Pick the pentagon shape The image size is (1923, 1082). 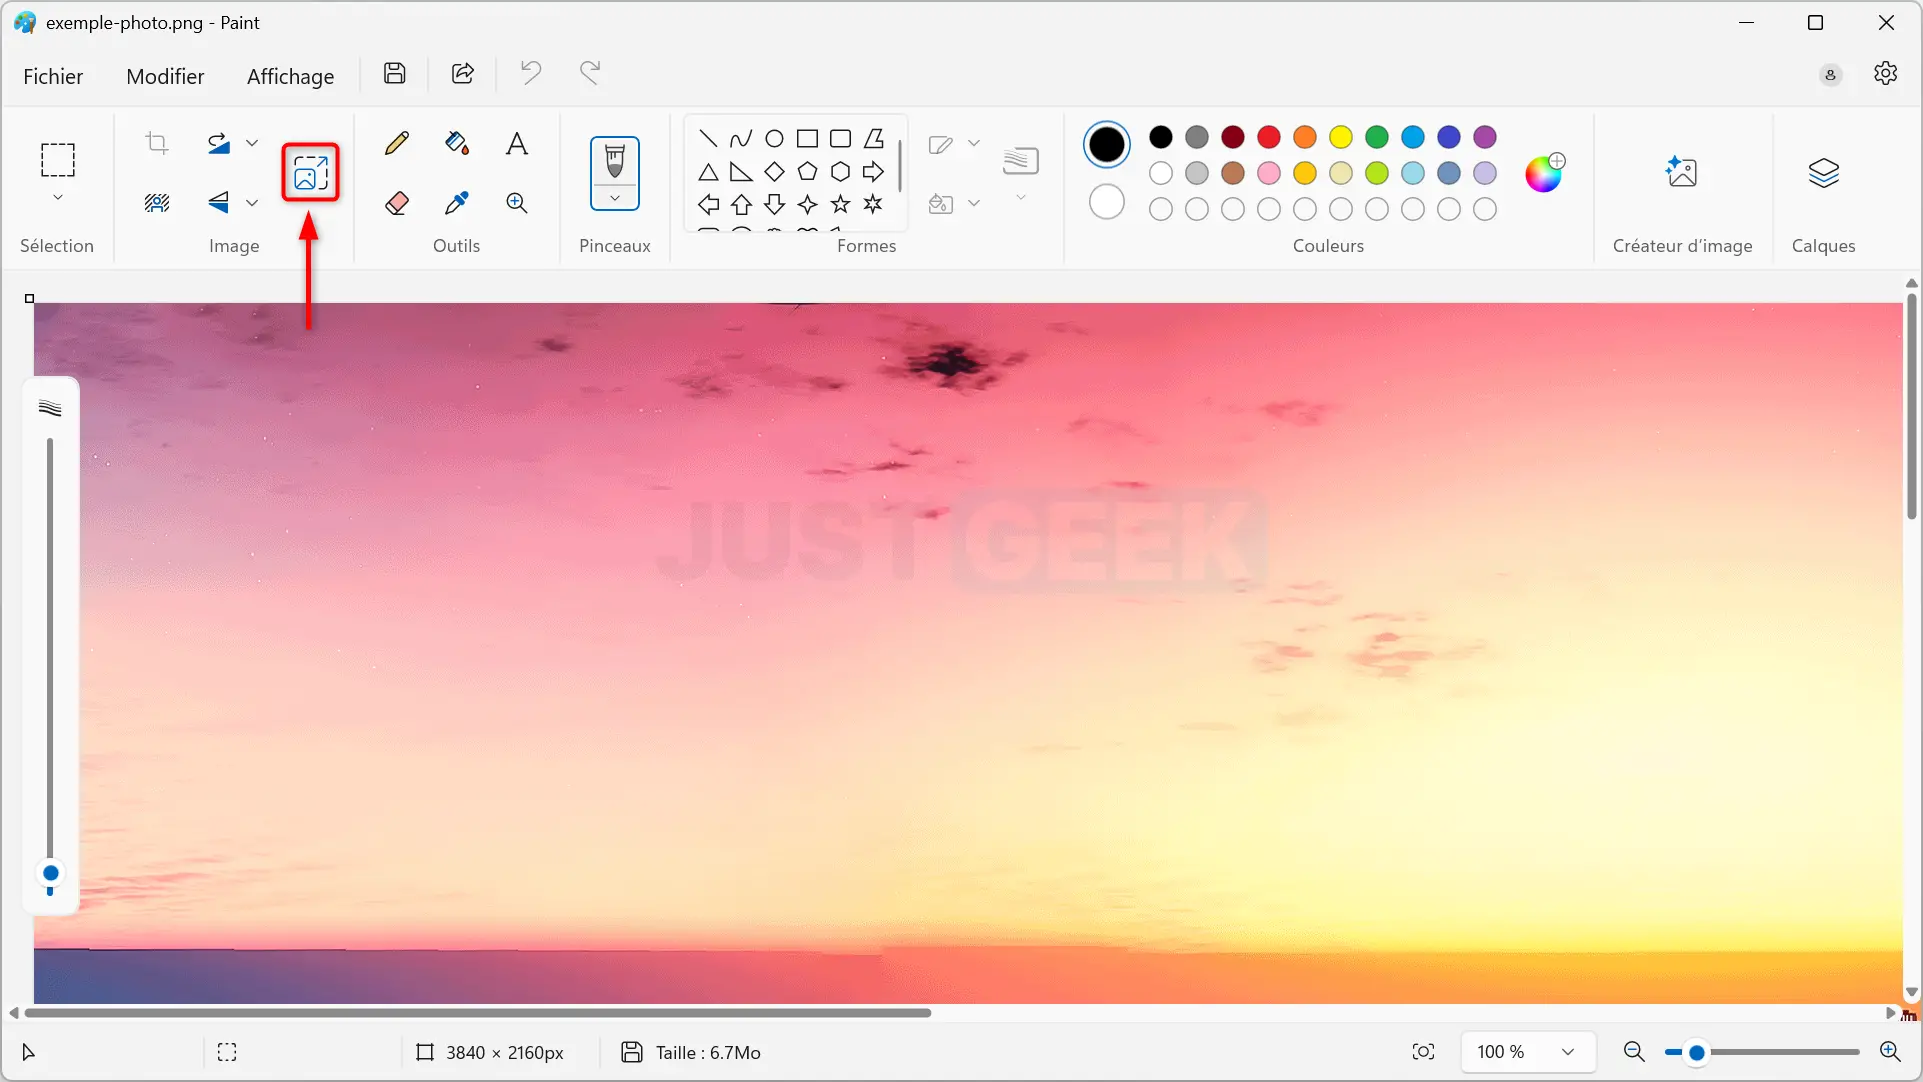click(807, 172)
